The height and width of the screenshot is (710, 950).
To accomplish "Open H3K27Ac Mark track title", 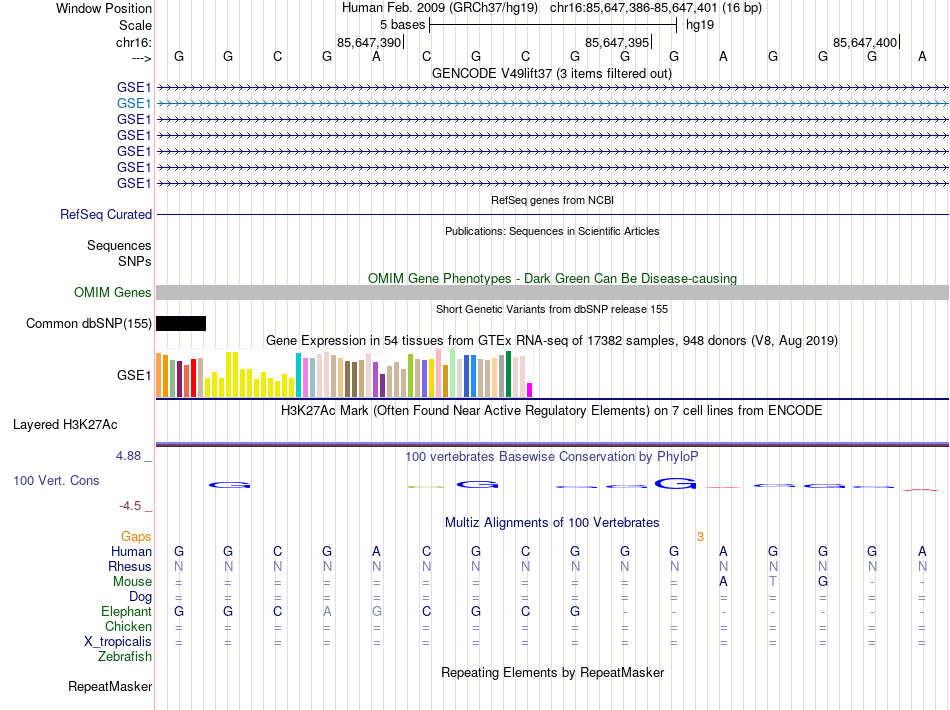I will pos(552,411).
